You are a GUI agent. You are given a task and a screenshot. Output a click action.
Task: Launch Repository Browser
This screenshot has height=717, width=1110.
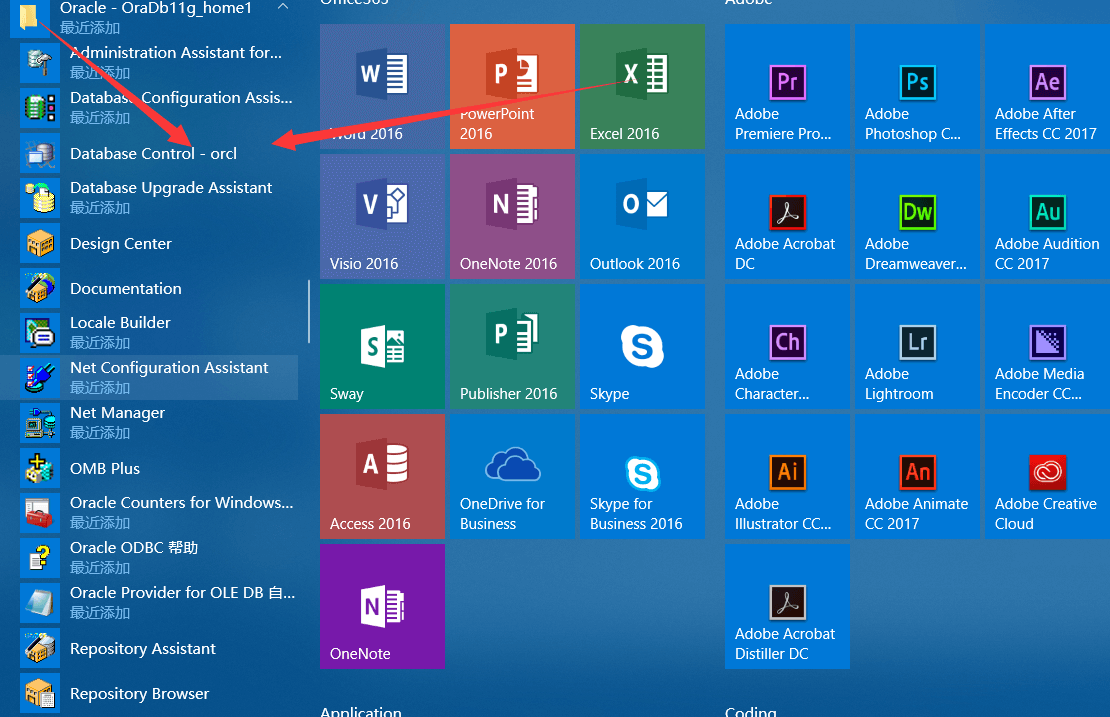(x=149, y=693)
